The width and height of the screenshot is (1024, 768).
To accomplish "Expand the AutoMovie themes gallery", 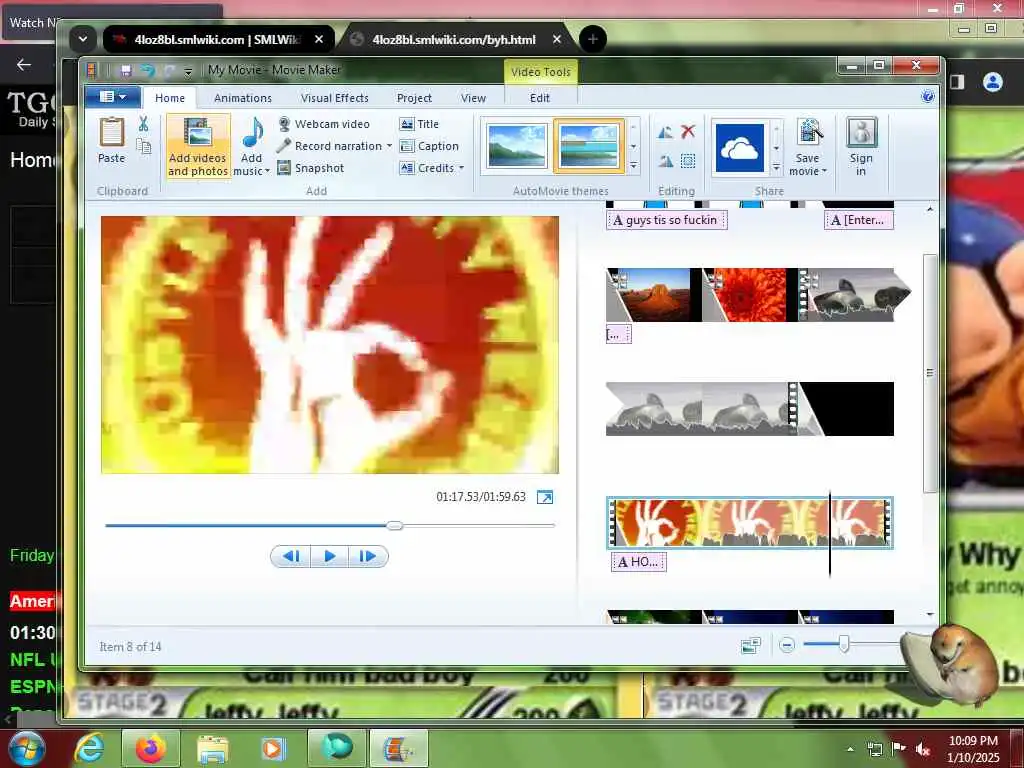I will point(633,167).
